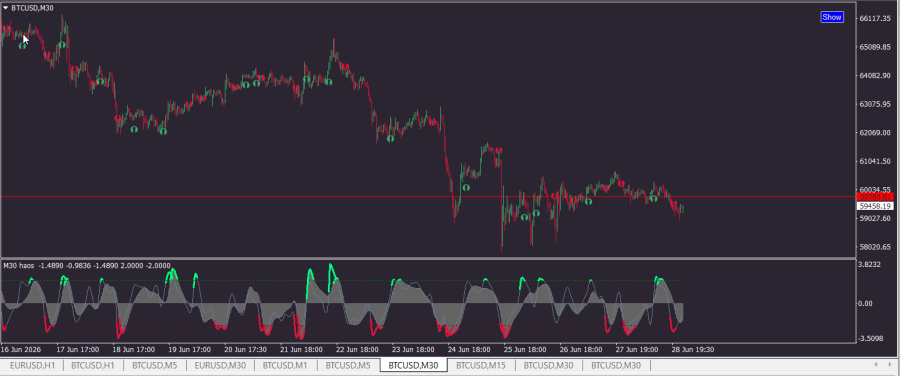Click the 66117.35 price scale value
This screenshot has width=900, height=376.
[875, 18]
